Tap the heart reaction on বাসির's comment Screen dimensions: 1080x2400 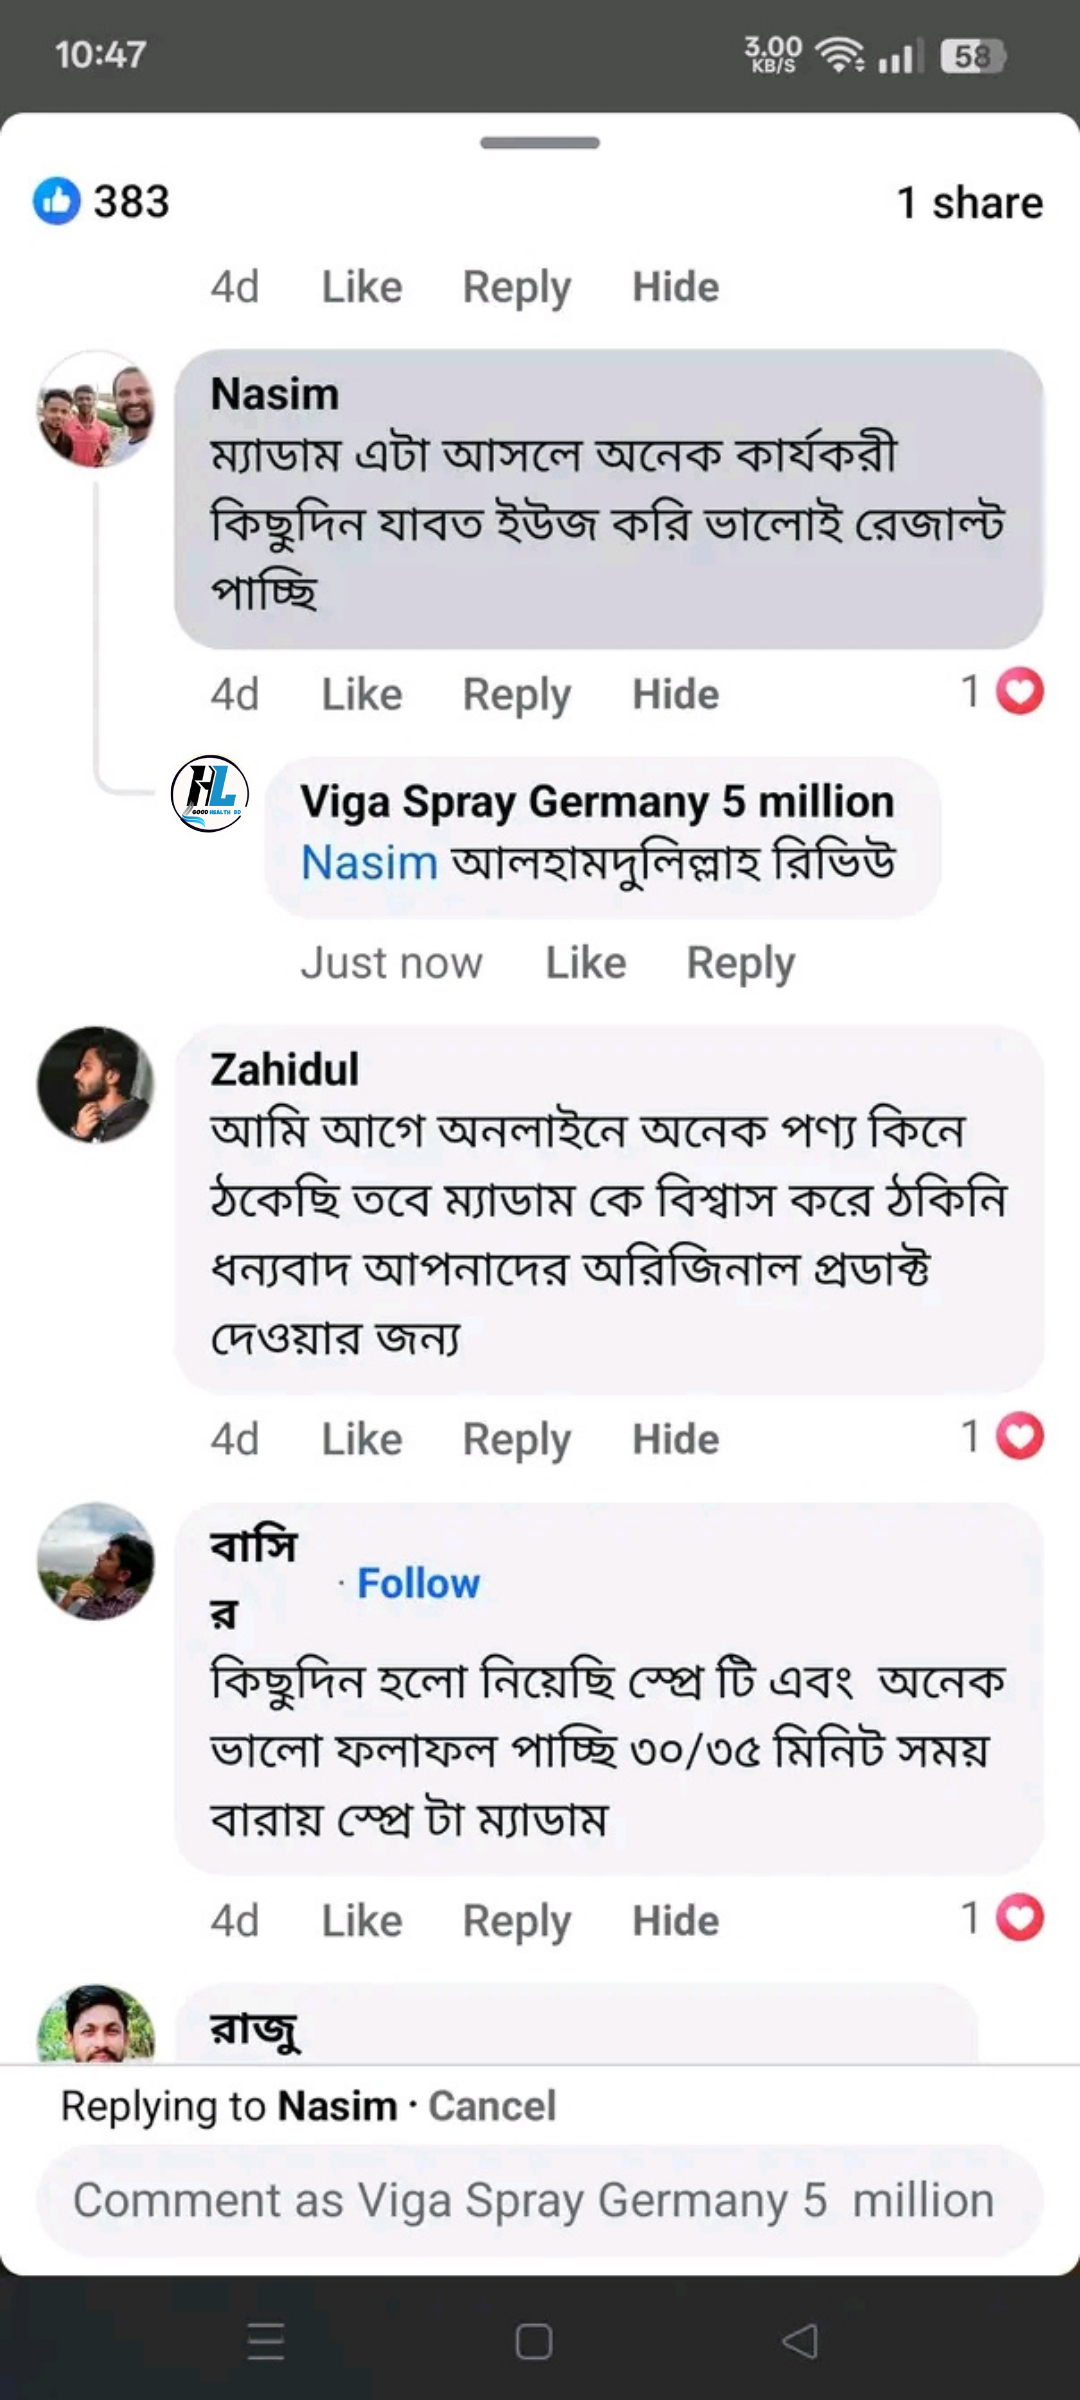pyautogui.click(x=1020, y=1918)
